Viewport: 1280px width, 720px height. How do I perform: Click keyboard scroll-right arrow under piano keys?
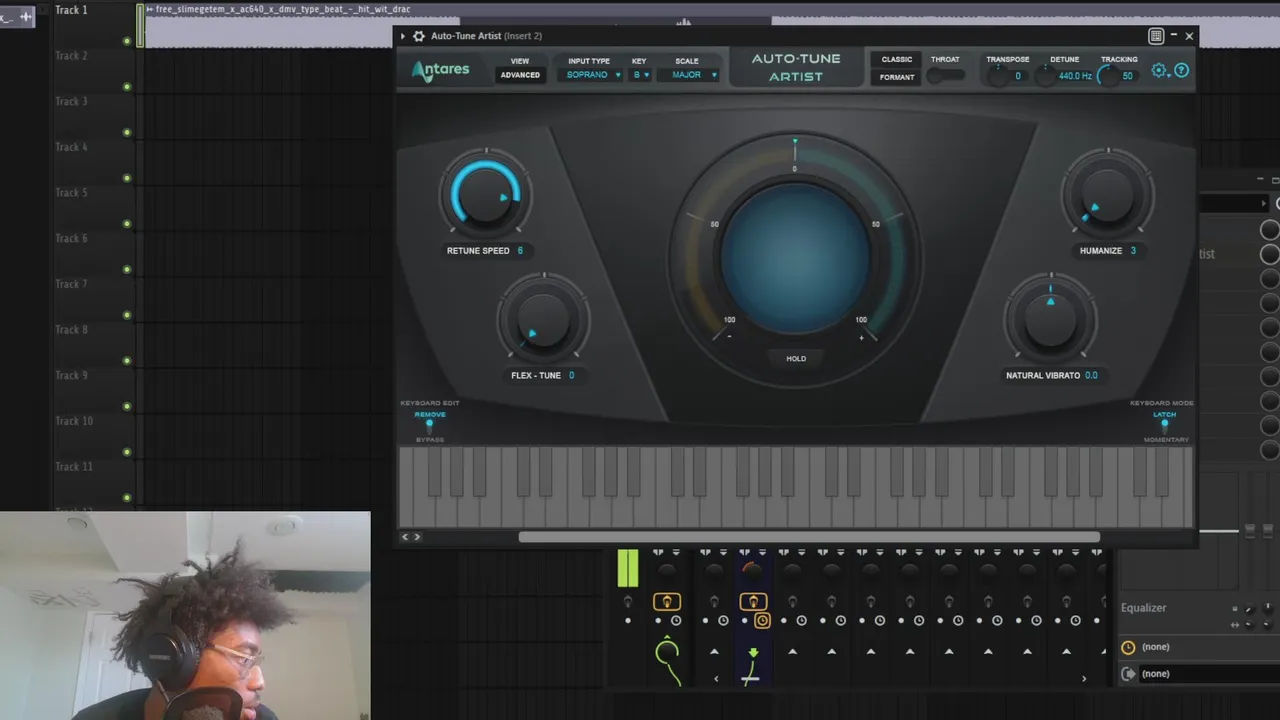pyautogui.click(x=417, y=537)
